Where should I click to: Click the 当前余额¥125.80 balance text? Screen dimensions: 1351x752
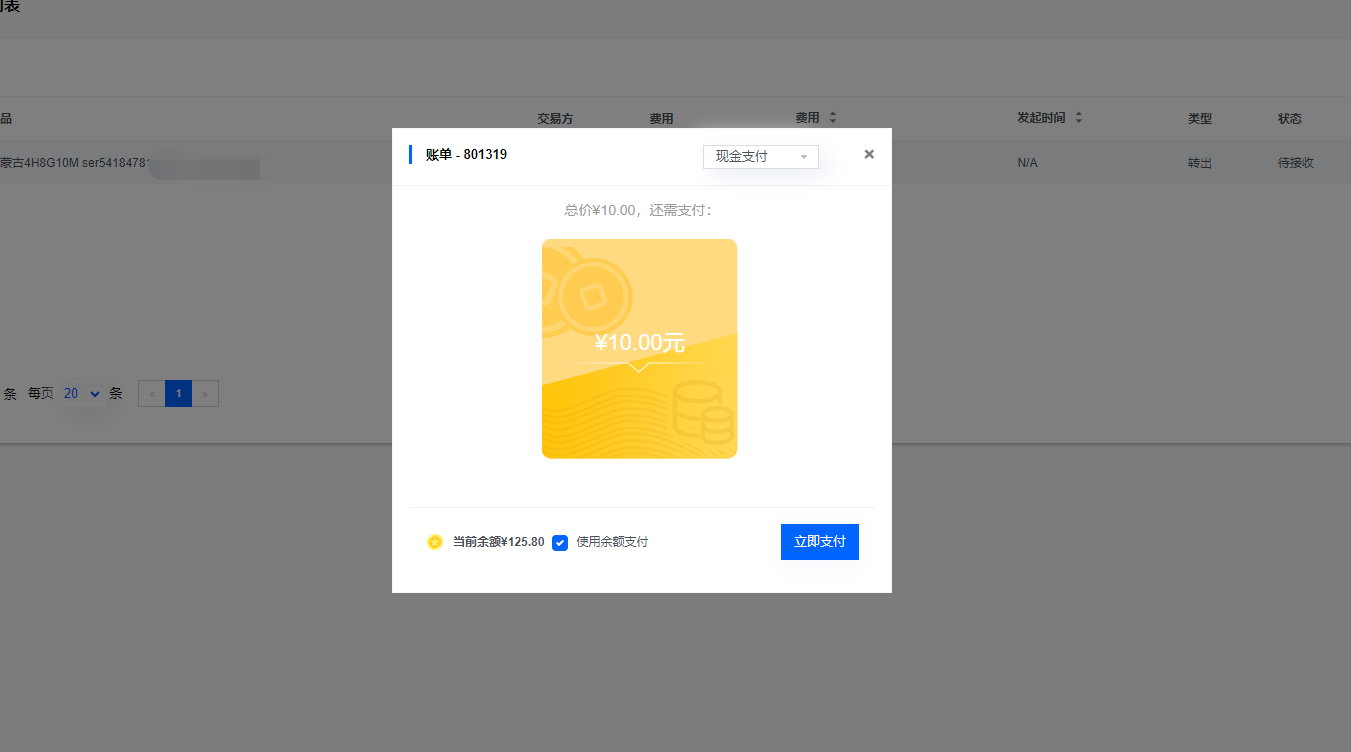point(498,542)
